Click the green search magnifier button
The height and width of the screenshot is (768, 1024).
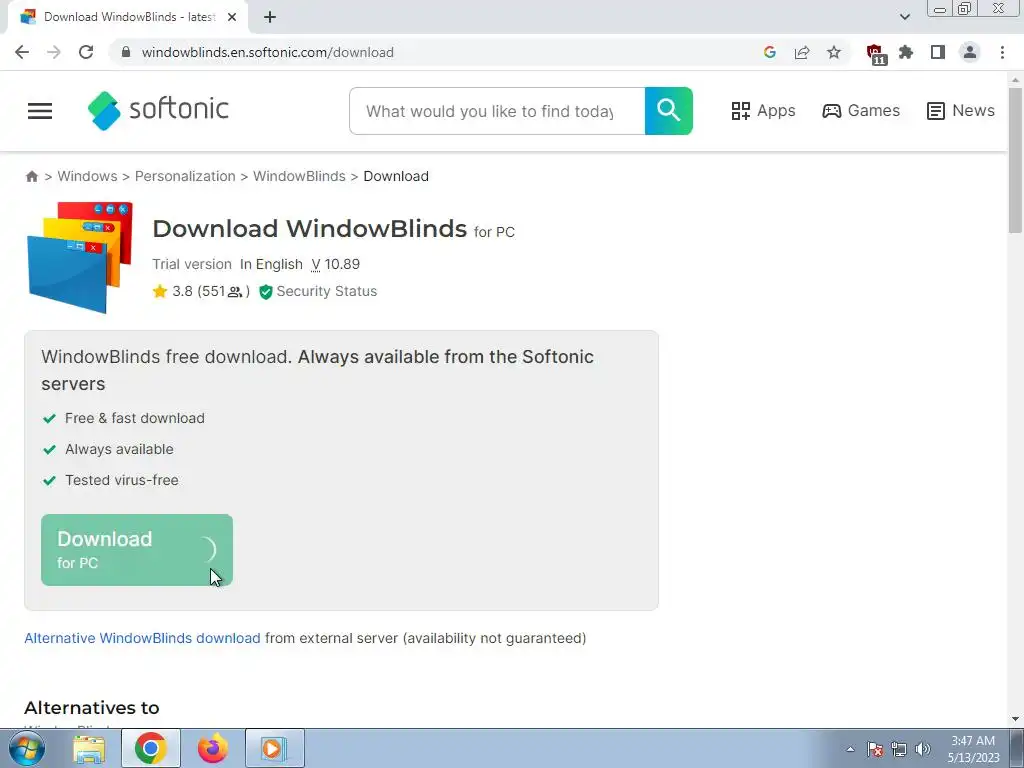pyautogui.click(x=669, y=111)
